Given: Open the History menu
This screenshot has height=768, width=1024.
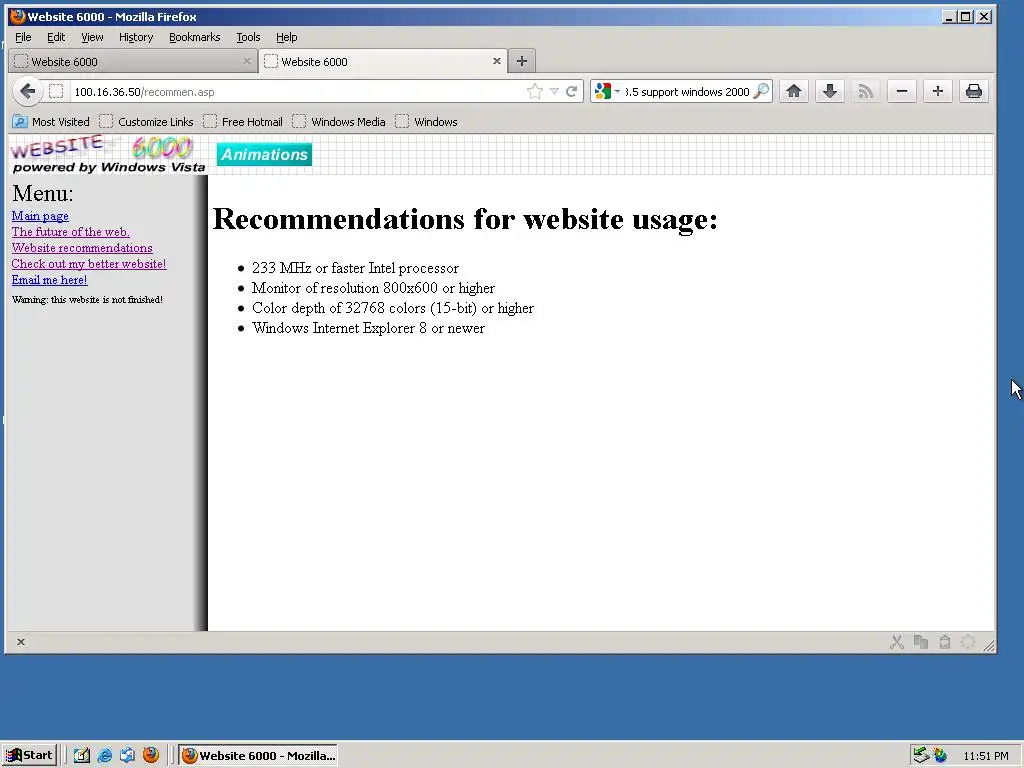Looking at the screenshot, I should click(136, 37).
